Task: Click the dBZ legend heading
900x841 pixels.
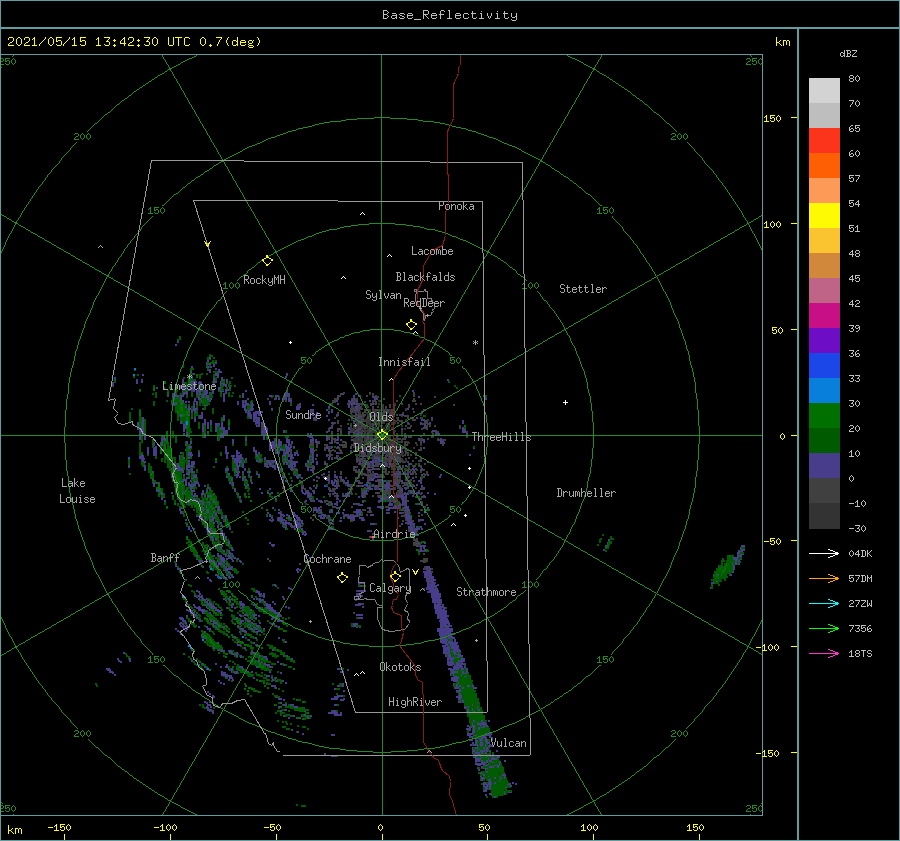Action: click(848, 54)
